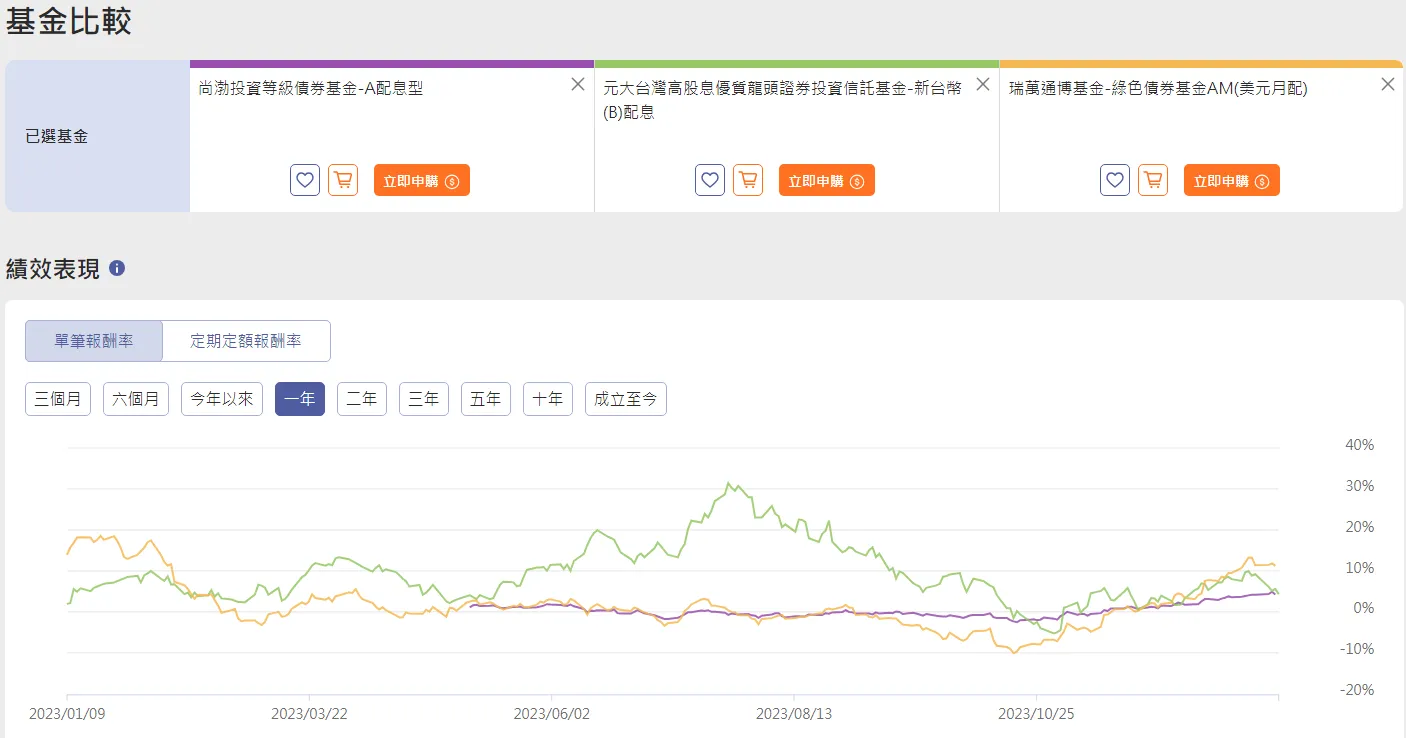
Task: Switch to 單筆報酬率 tab
Action: pos(94,341)
